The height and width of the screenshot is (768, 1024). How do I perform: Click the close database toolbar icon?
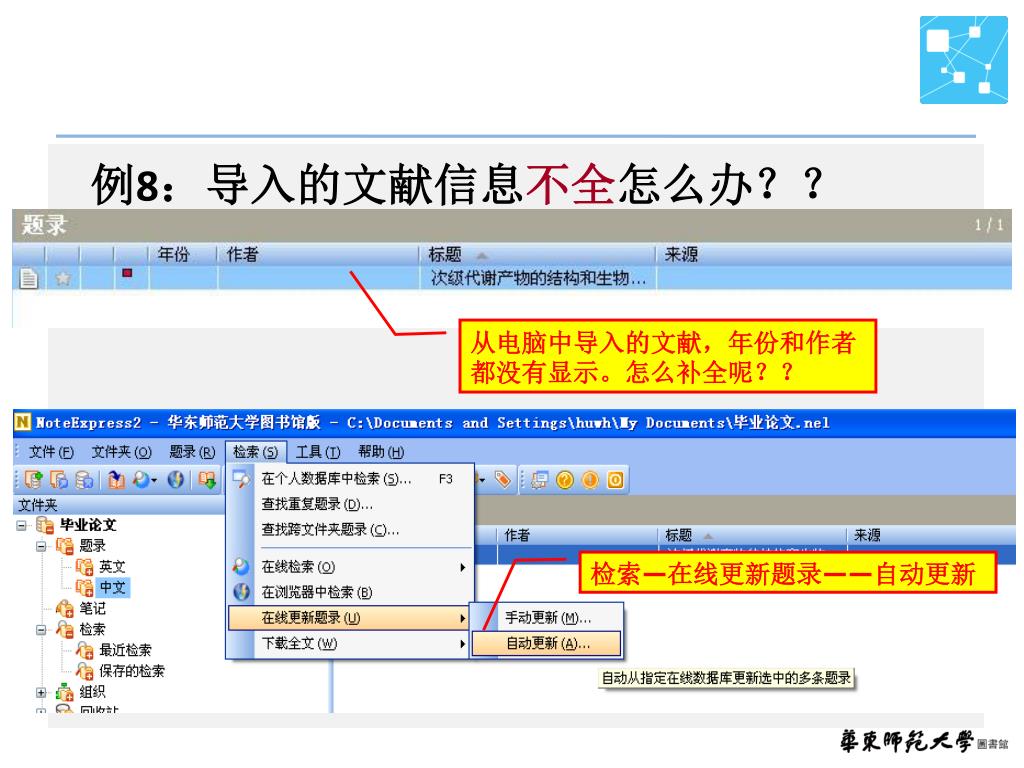(84, 480)
